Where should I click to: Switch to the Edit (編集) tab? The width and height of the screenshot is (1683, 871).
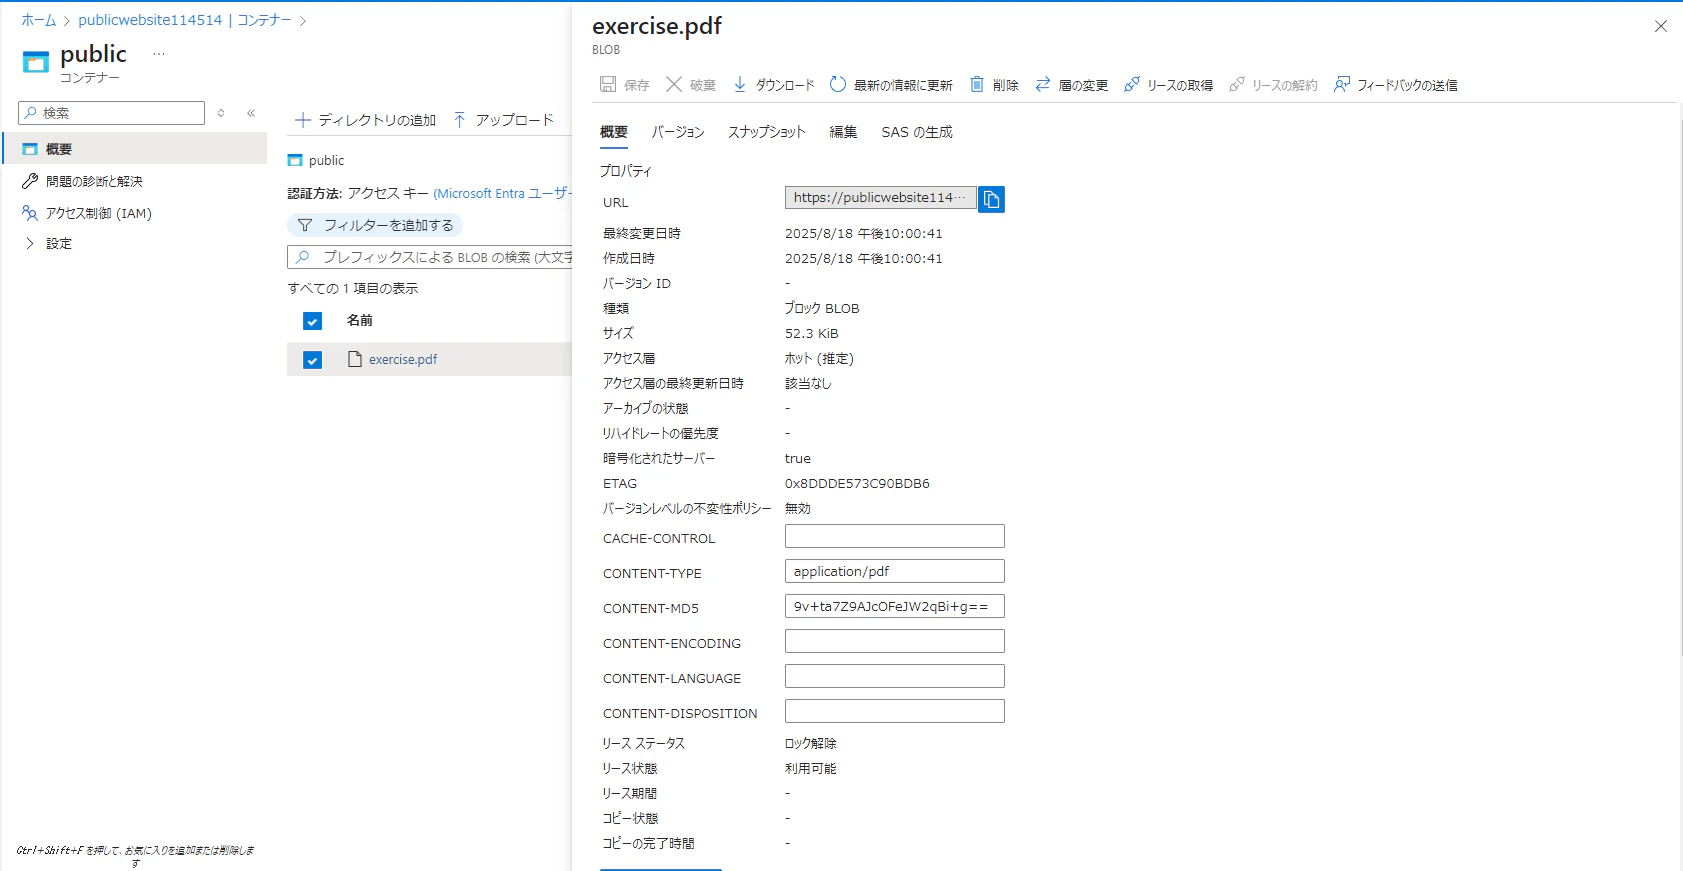pyautogui.click(x=843, y=132)
